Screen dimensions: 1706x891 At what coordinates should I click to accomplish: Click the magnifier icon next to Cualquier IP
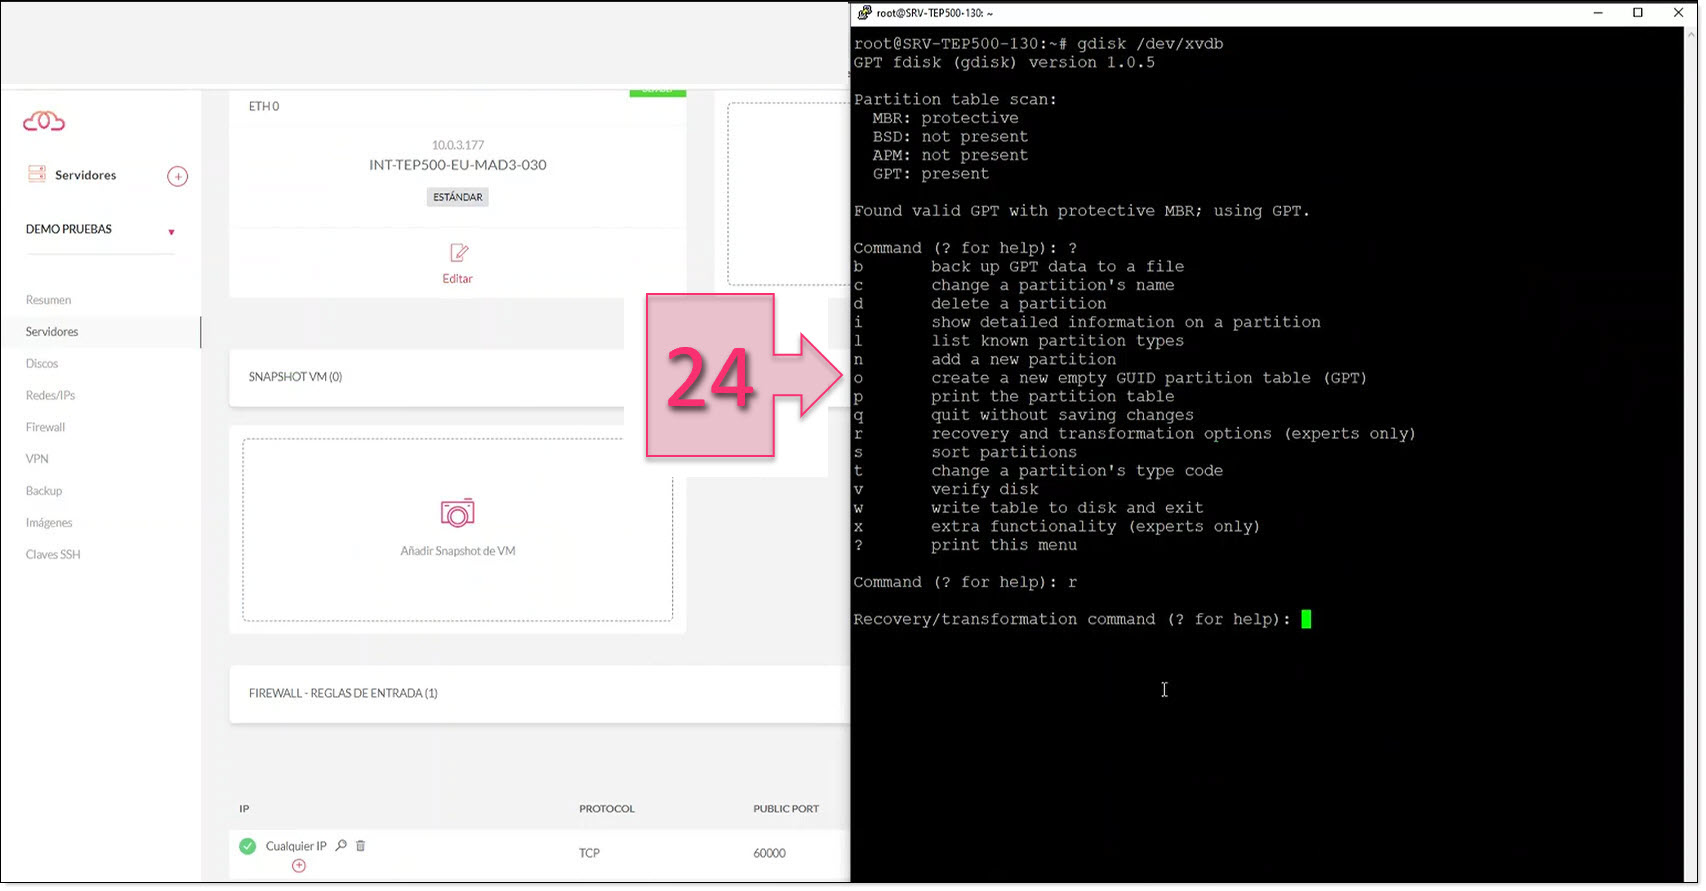click(x=341, y=846)
